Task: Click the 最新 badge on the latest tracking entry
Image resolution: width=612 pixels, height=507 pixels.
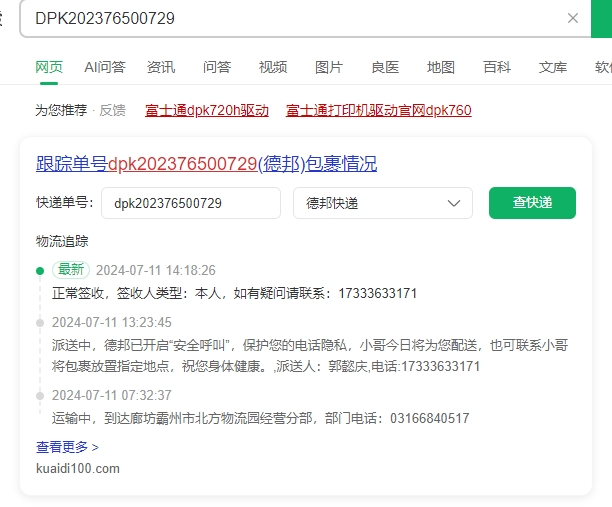Action: point(71,269)
